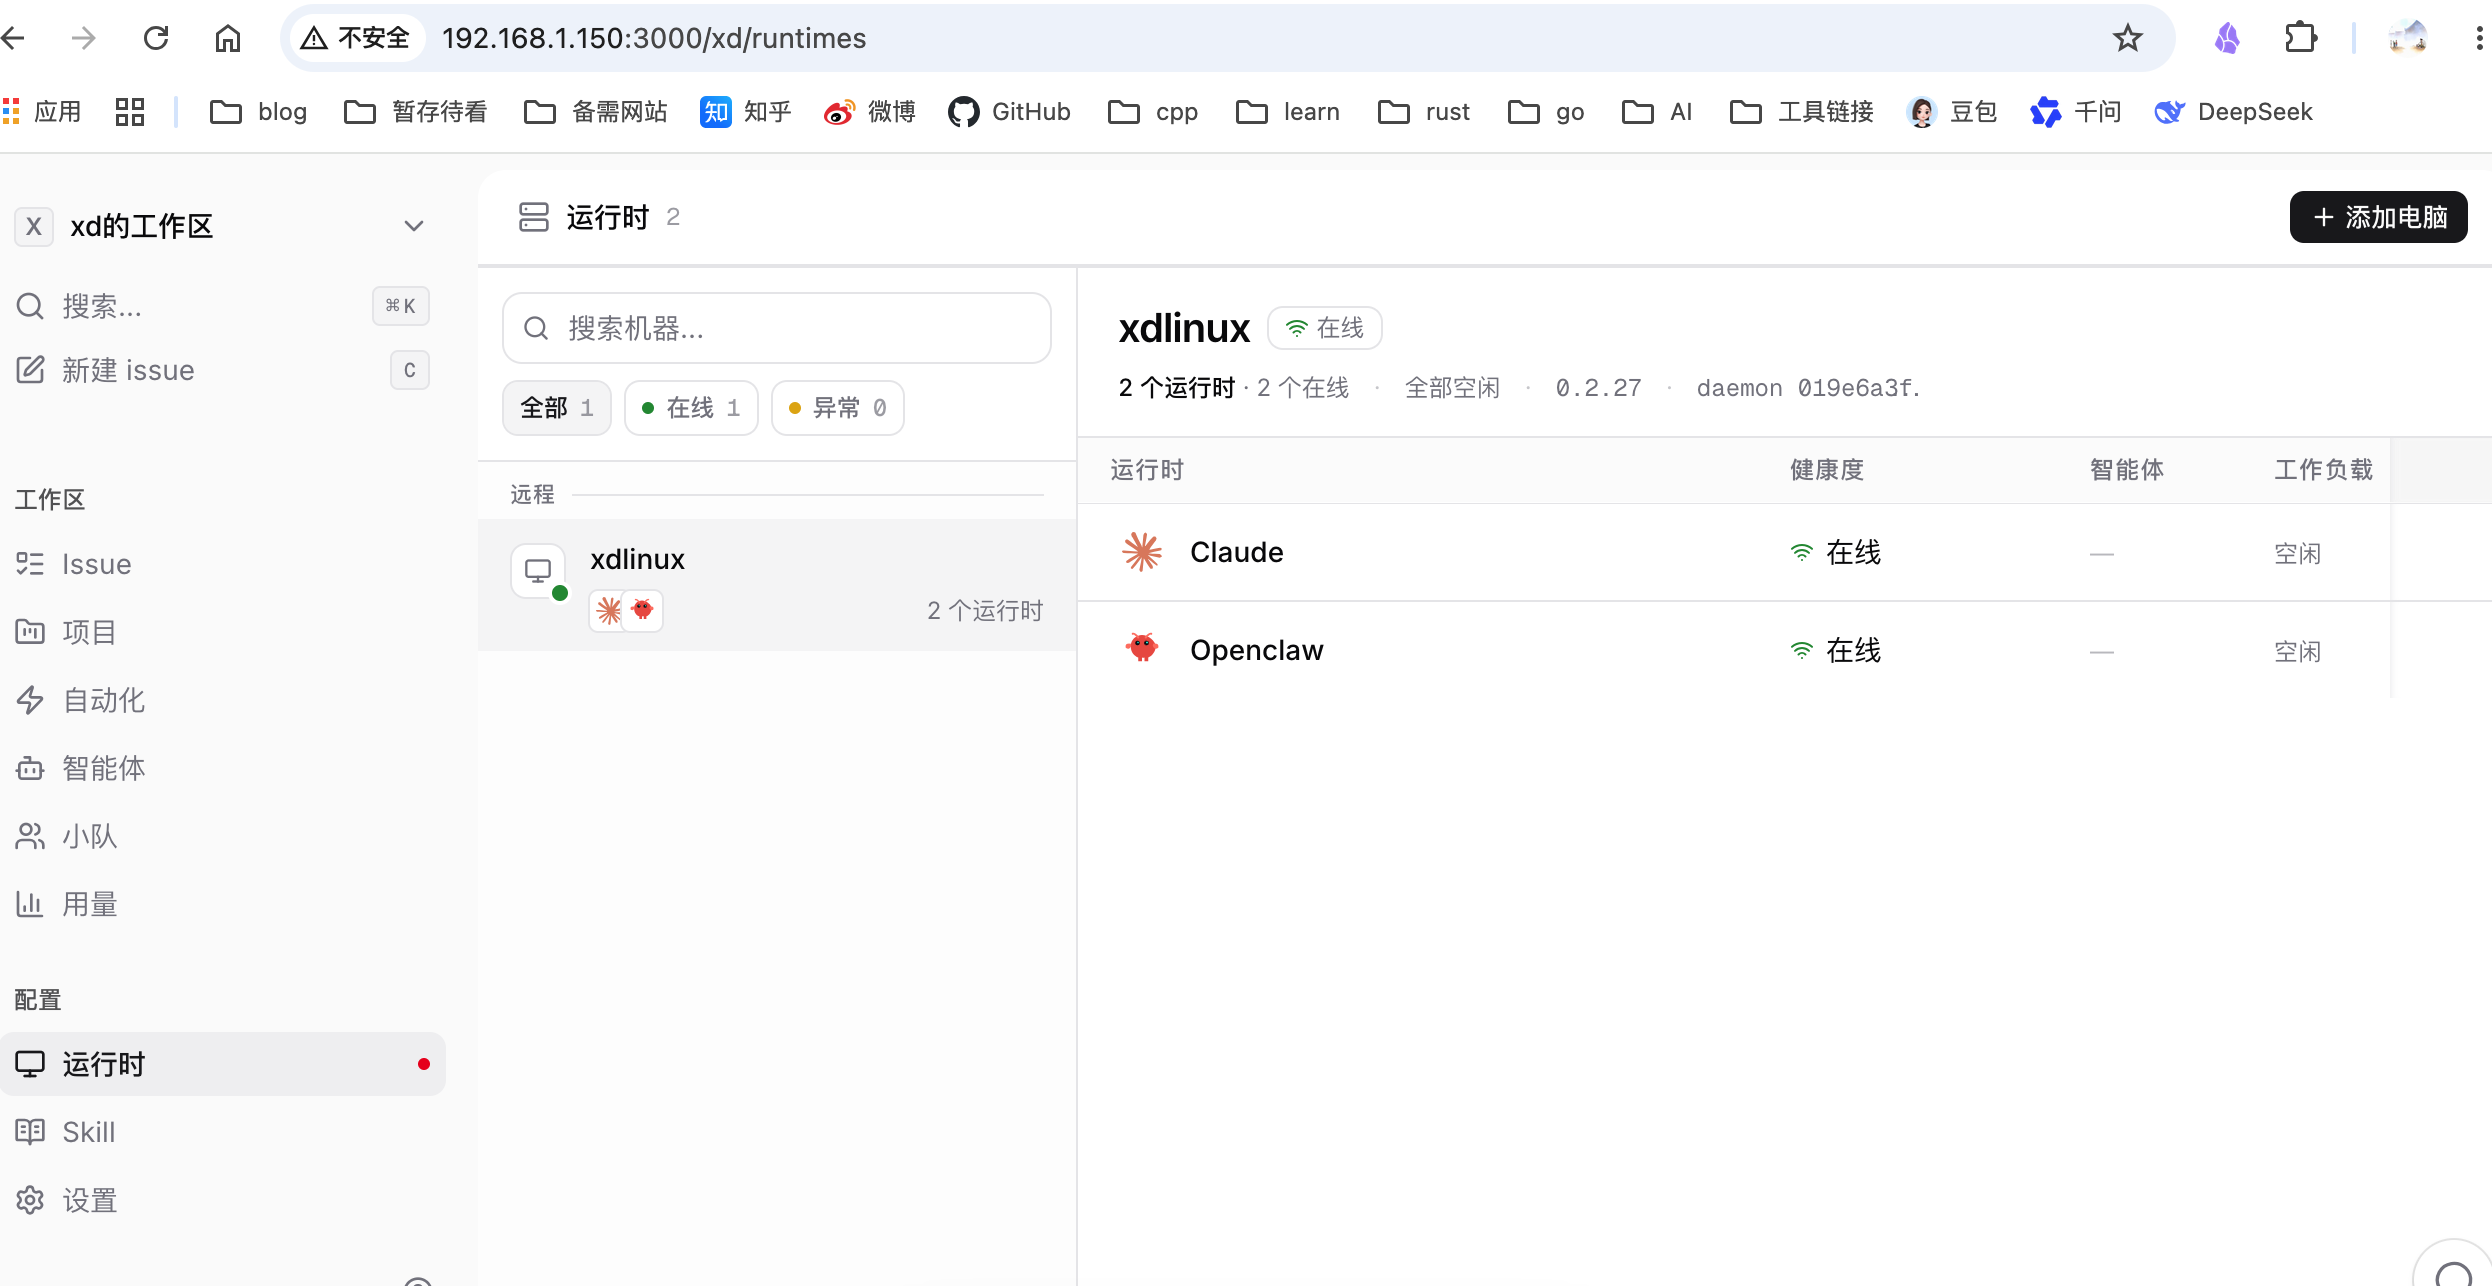
Task: Open the 应用 apps shortcut
Action: [42, 112]
